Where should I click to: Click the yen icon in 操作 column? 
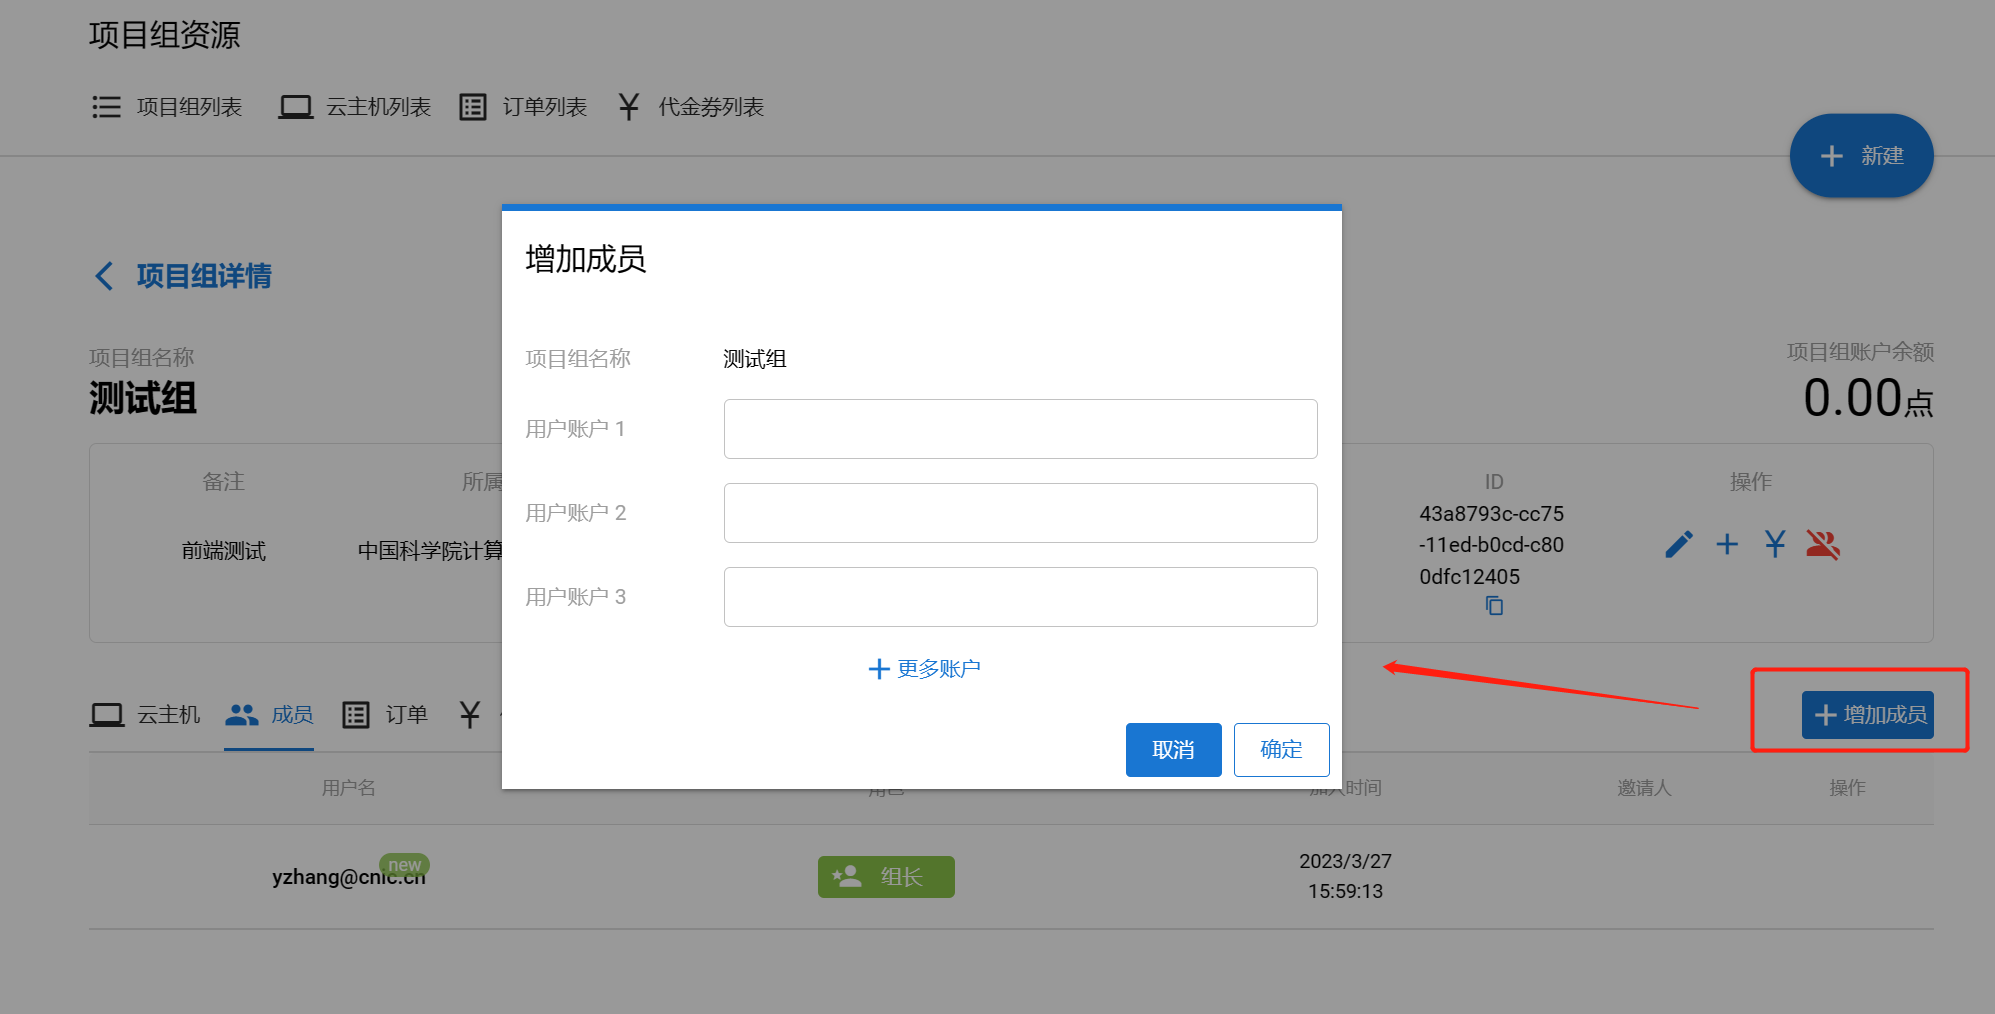(x=1775, y=544)
